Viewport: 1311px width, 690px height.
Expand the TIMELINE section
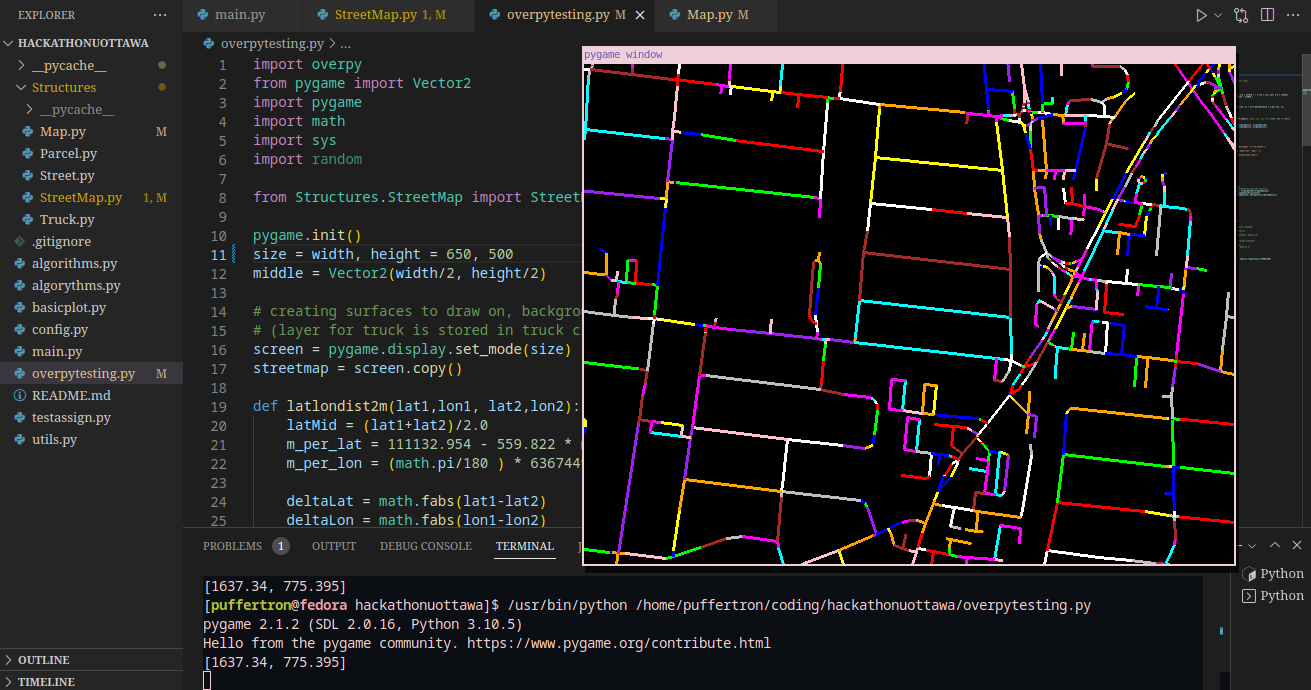coord(45,681)
